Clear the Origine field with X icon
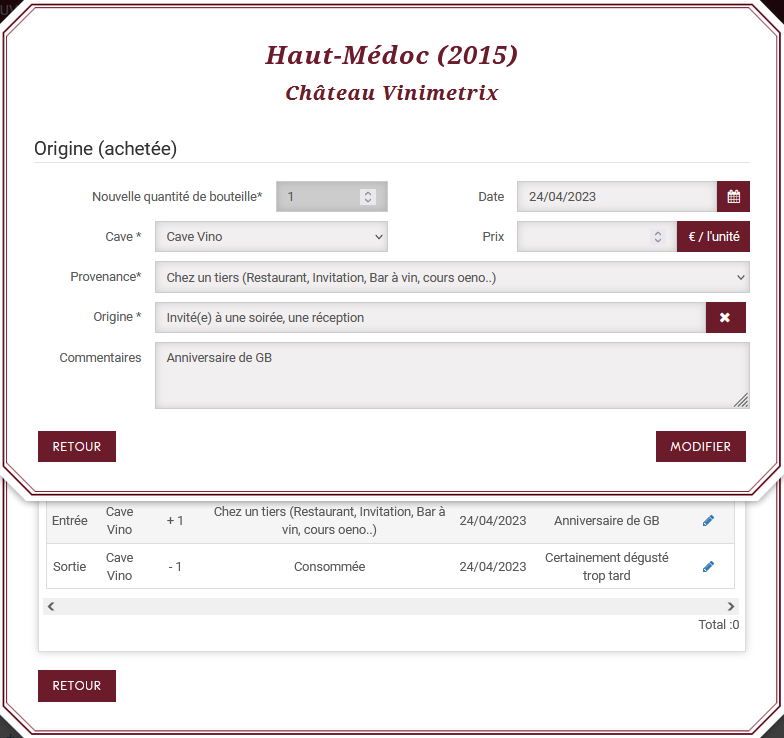The width and height of the screenshot is (784, 738). (725, 318)
